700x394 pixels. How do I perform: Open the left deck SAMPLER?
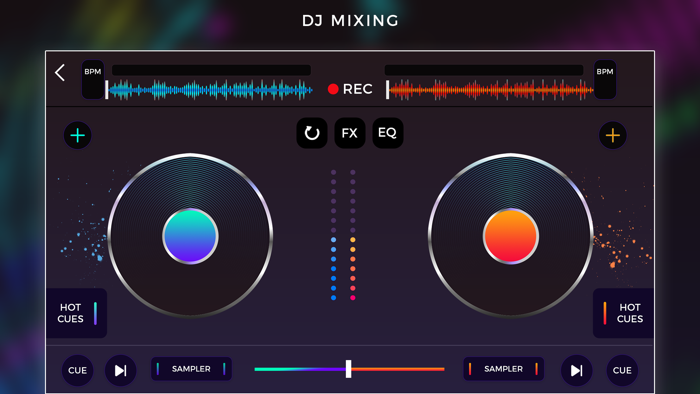coord(191,369)
